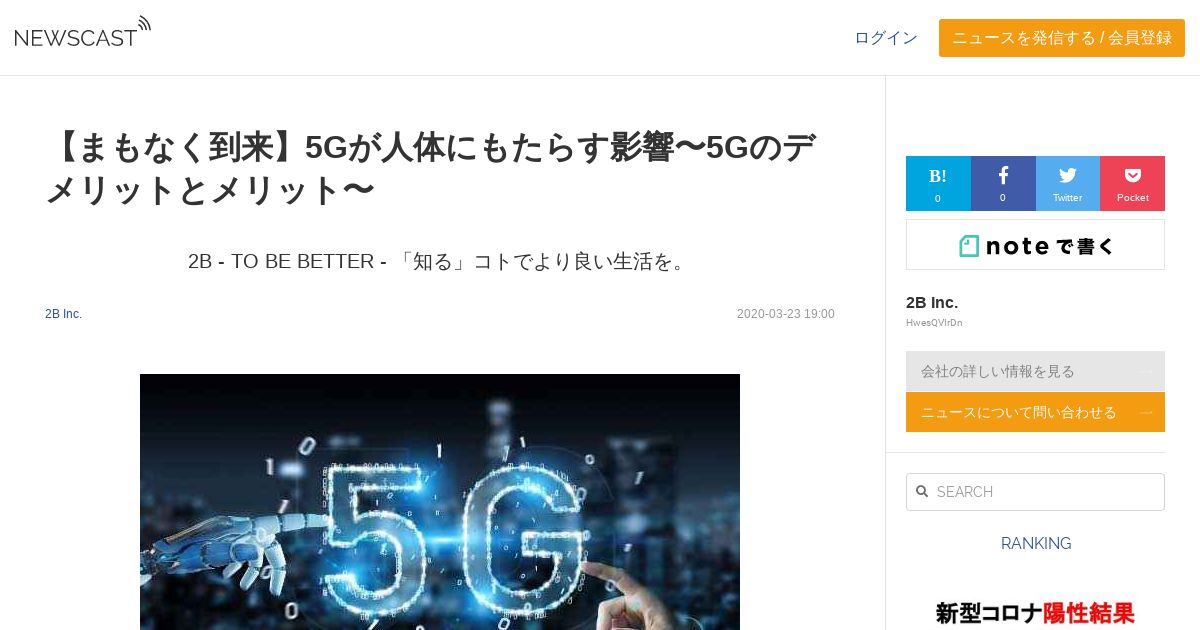Click ニュースについて問い合わせる button
The width and height of the screenshot is (1200, 630).
(1035, 412)
